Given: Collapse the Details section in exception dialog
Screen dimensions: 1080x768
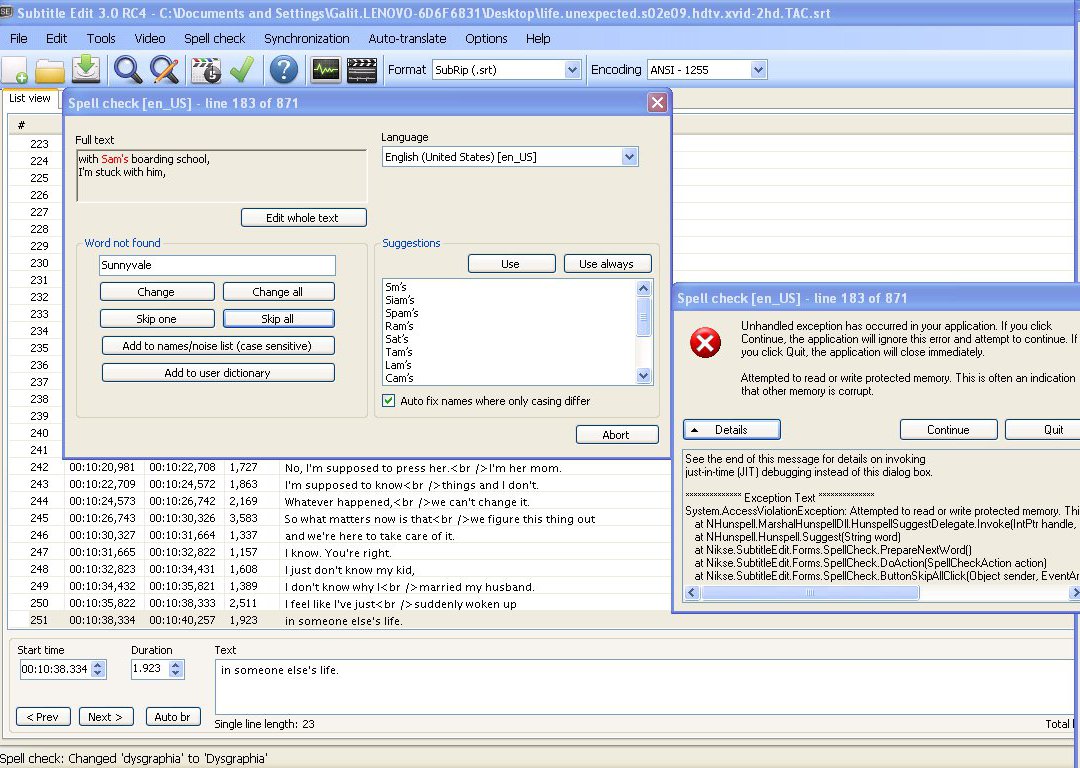Looking at the screenshot, I should tap(731, 430).
